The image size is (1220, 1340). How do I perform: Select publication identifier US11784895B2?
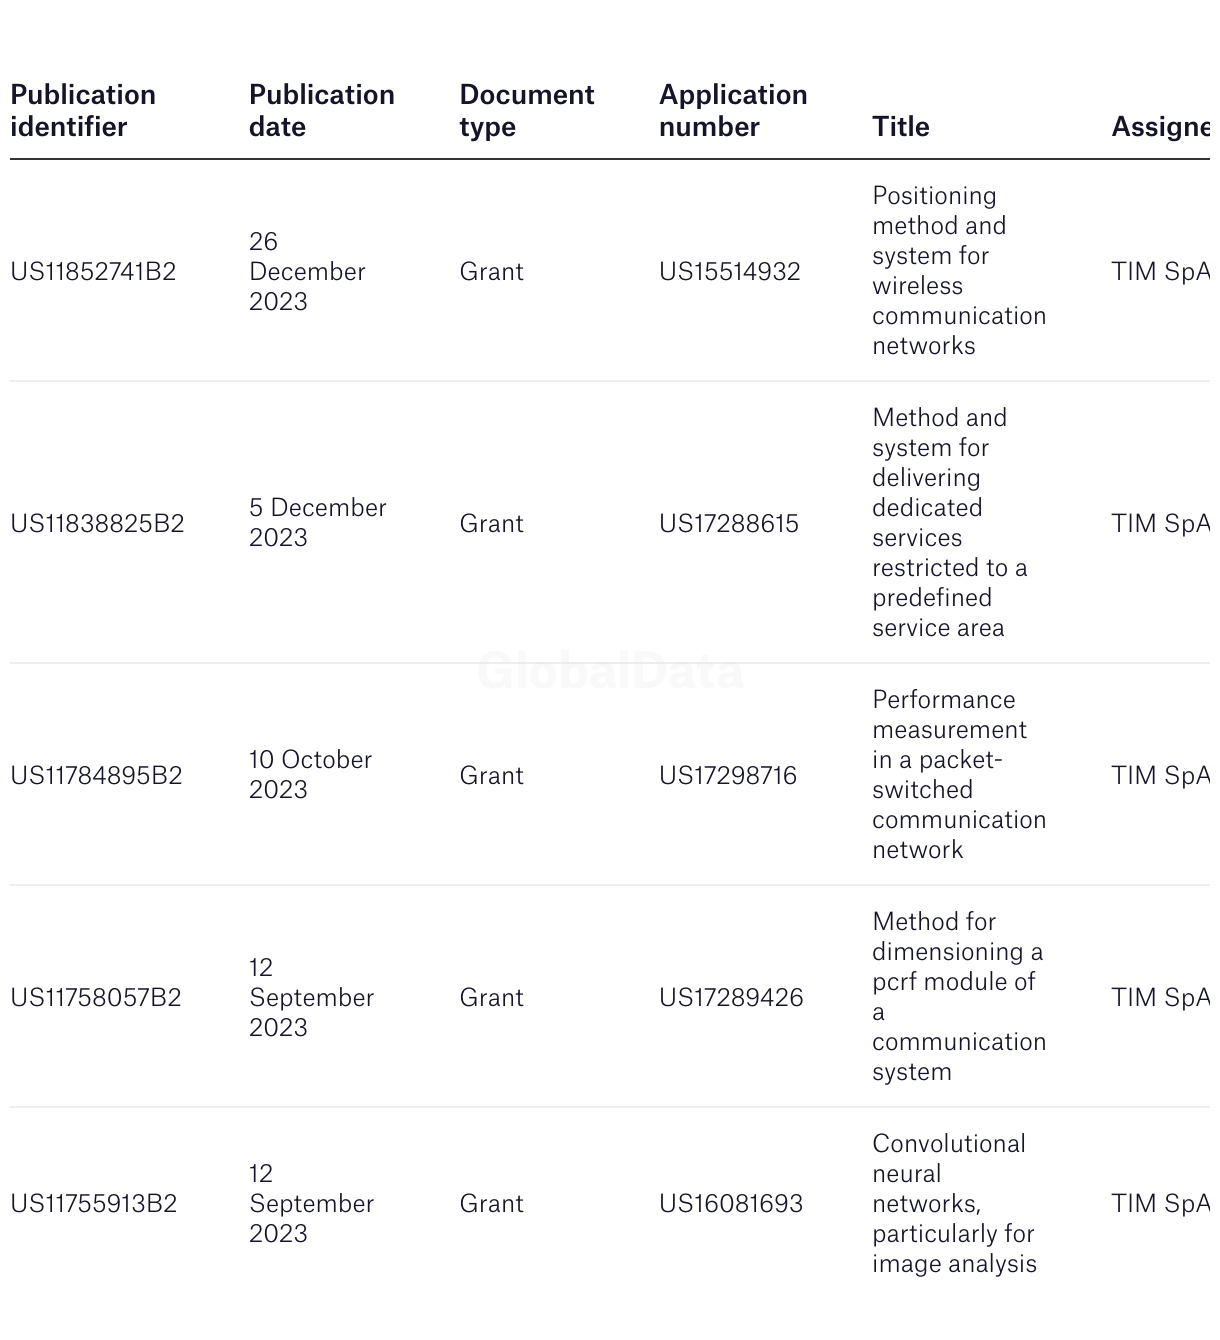[x=96, y=776]
